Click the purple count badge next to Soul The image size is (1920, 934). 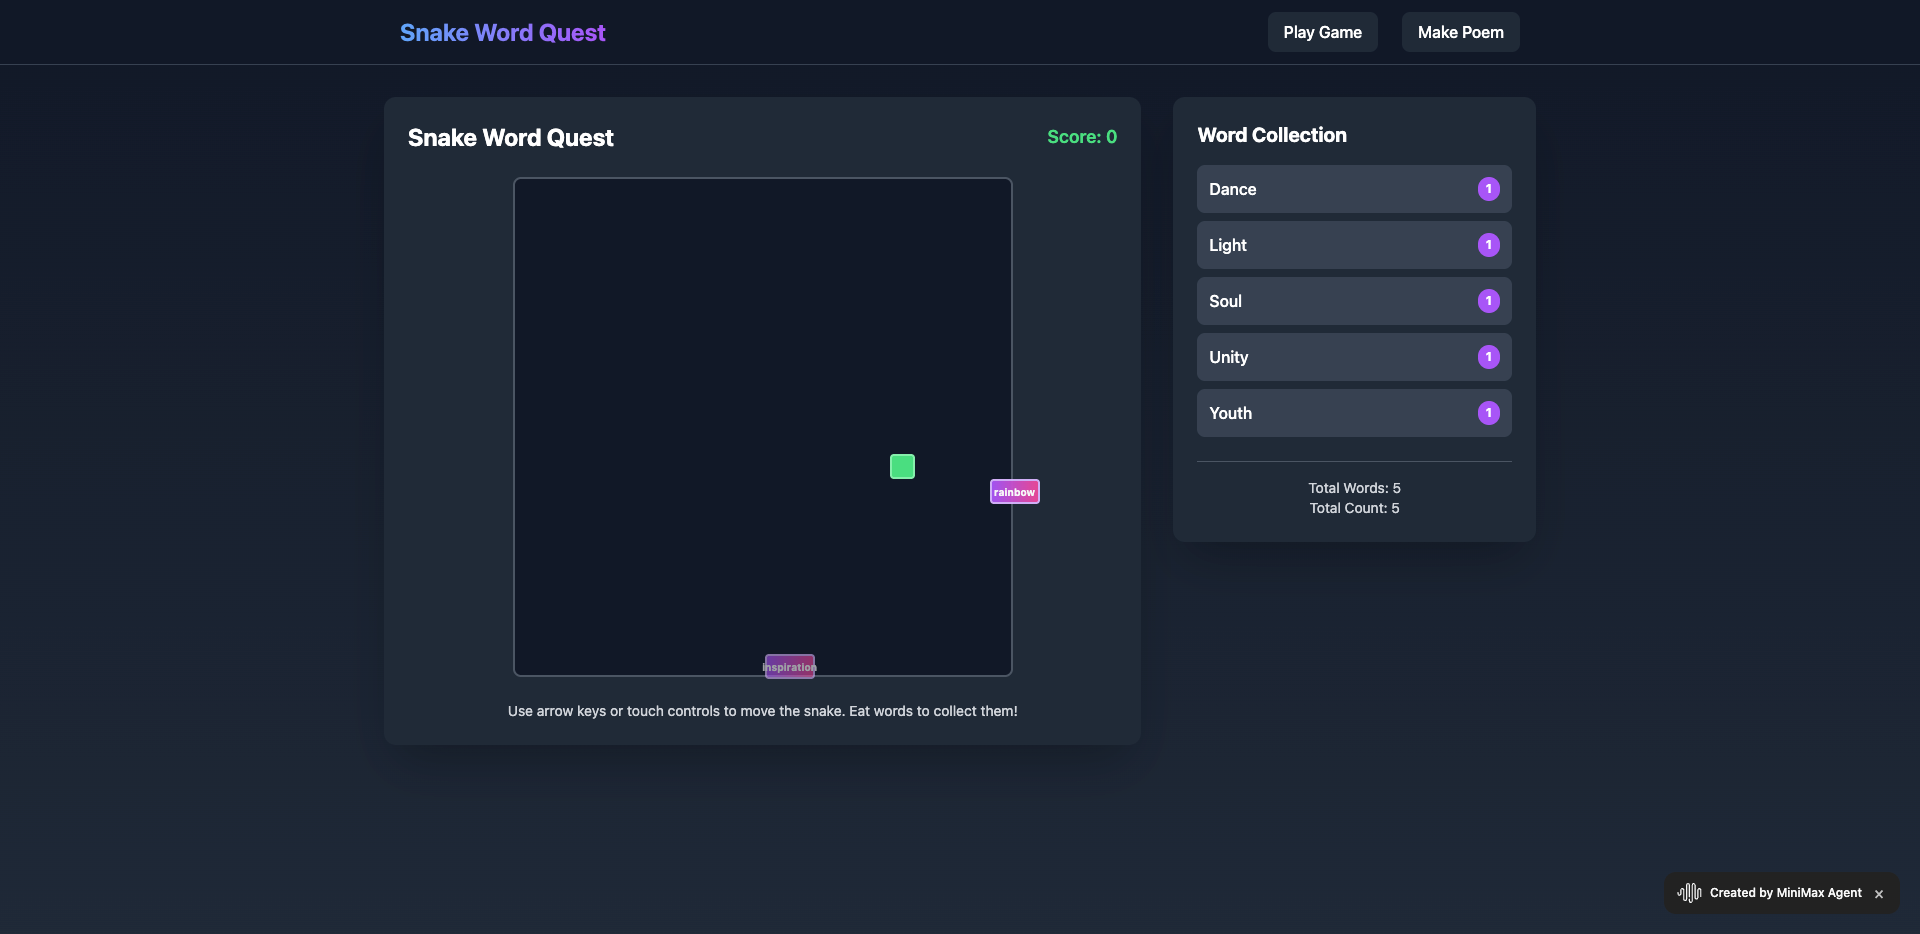pyautogui.click(x=1488, y=301)
